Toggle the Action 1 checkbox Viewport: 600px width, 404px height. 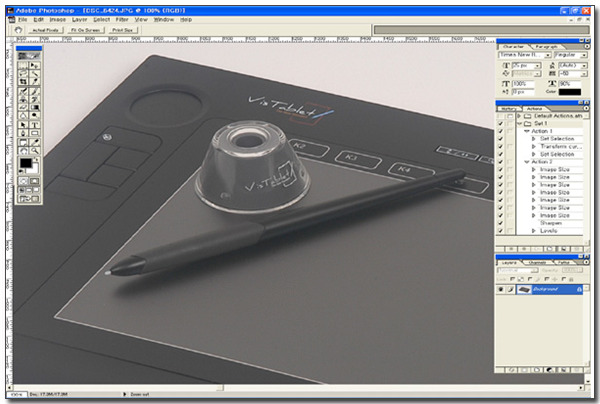click(x=500, y=131)
